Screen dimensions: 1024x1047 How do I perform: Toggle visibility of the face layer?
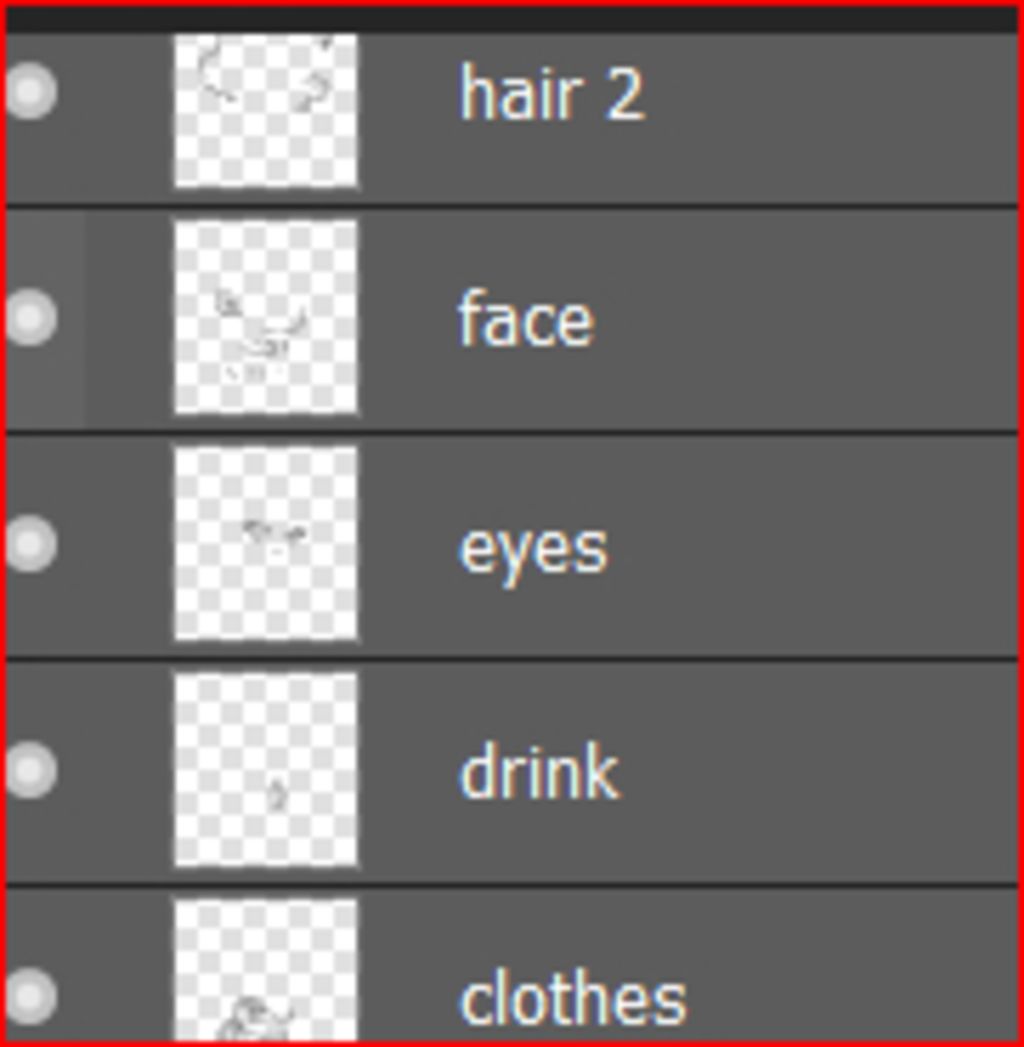[x=31, y=318]
